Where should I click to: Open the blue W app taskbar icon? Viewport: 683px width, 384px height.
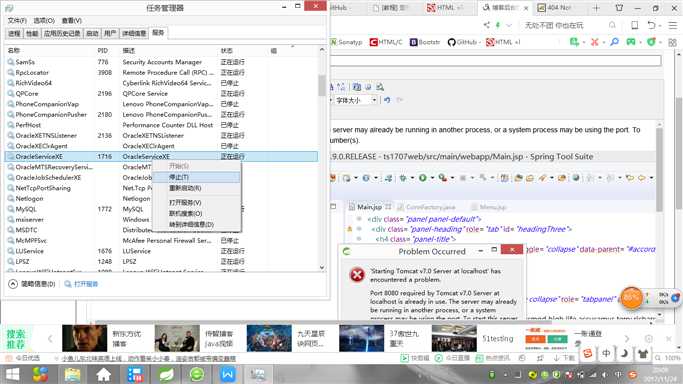[228, 374]
